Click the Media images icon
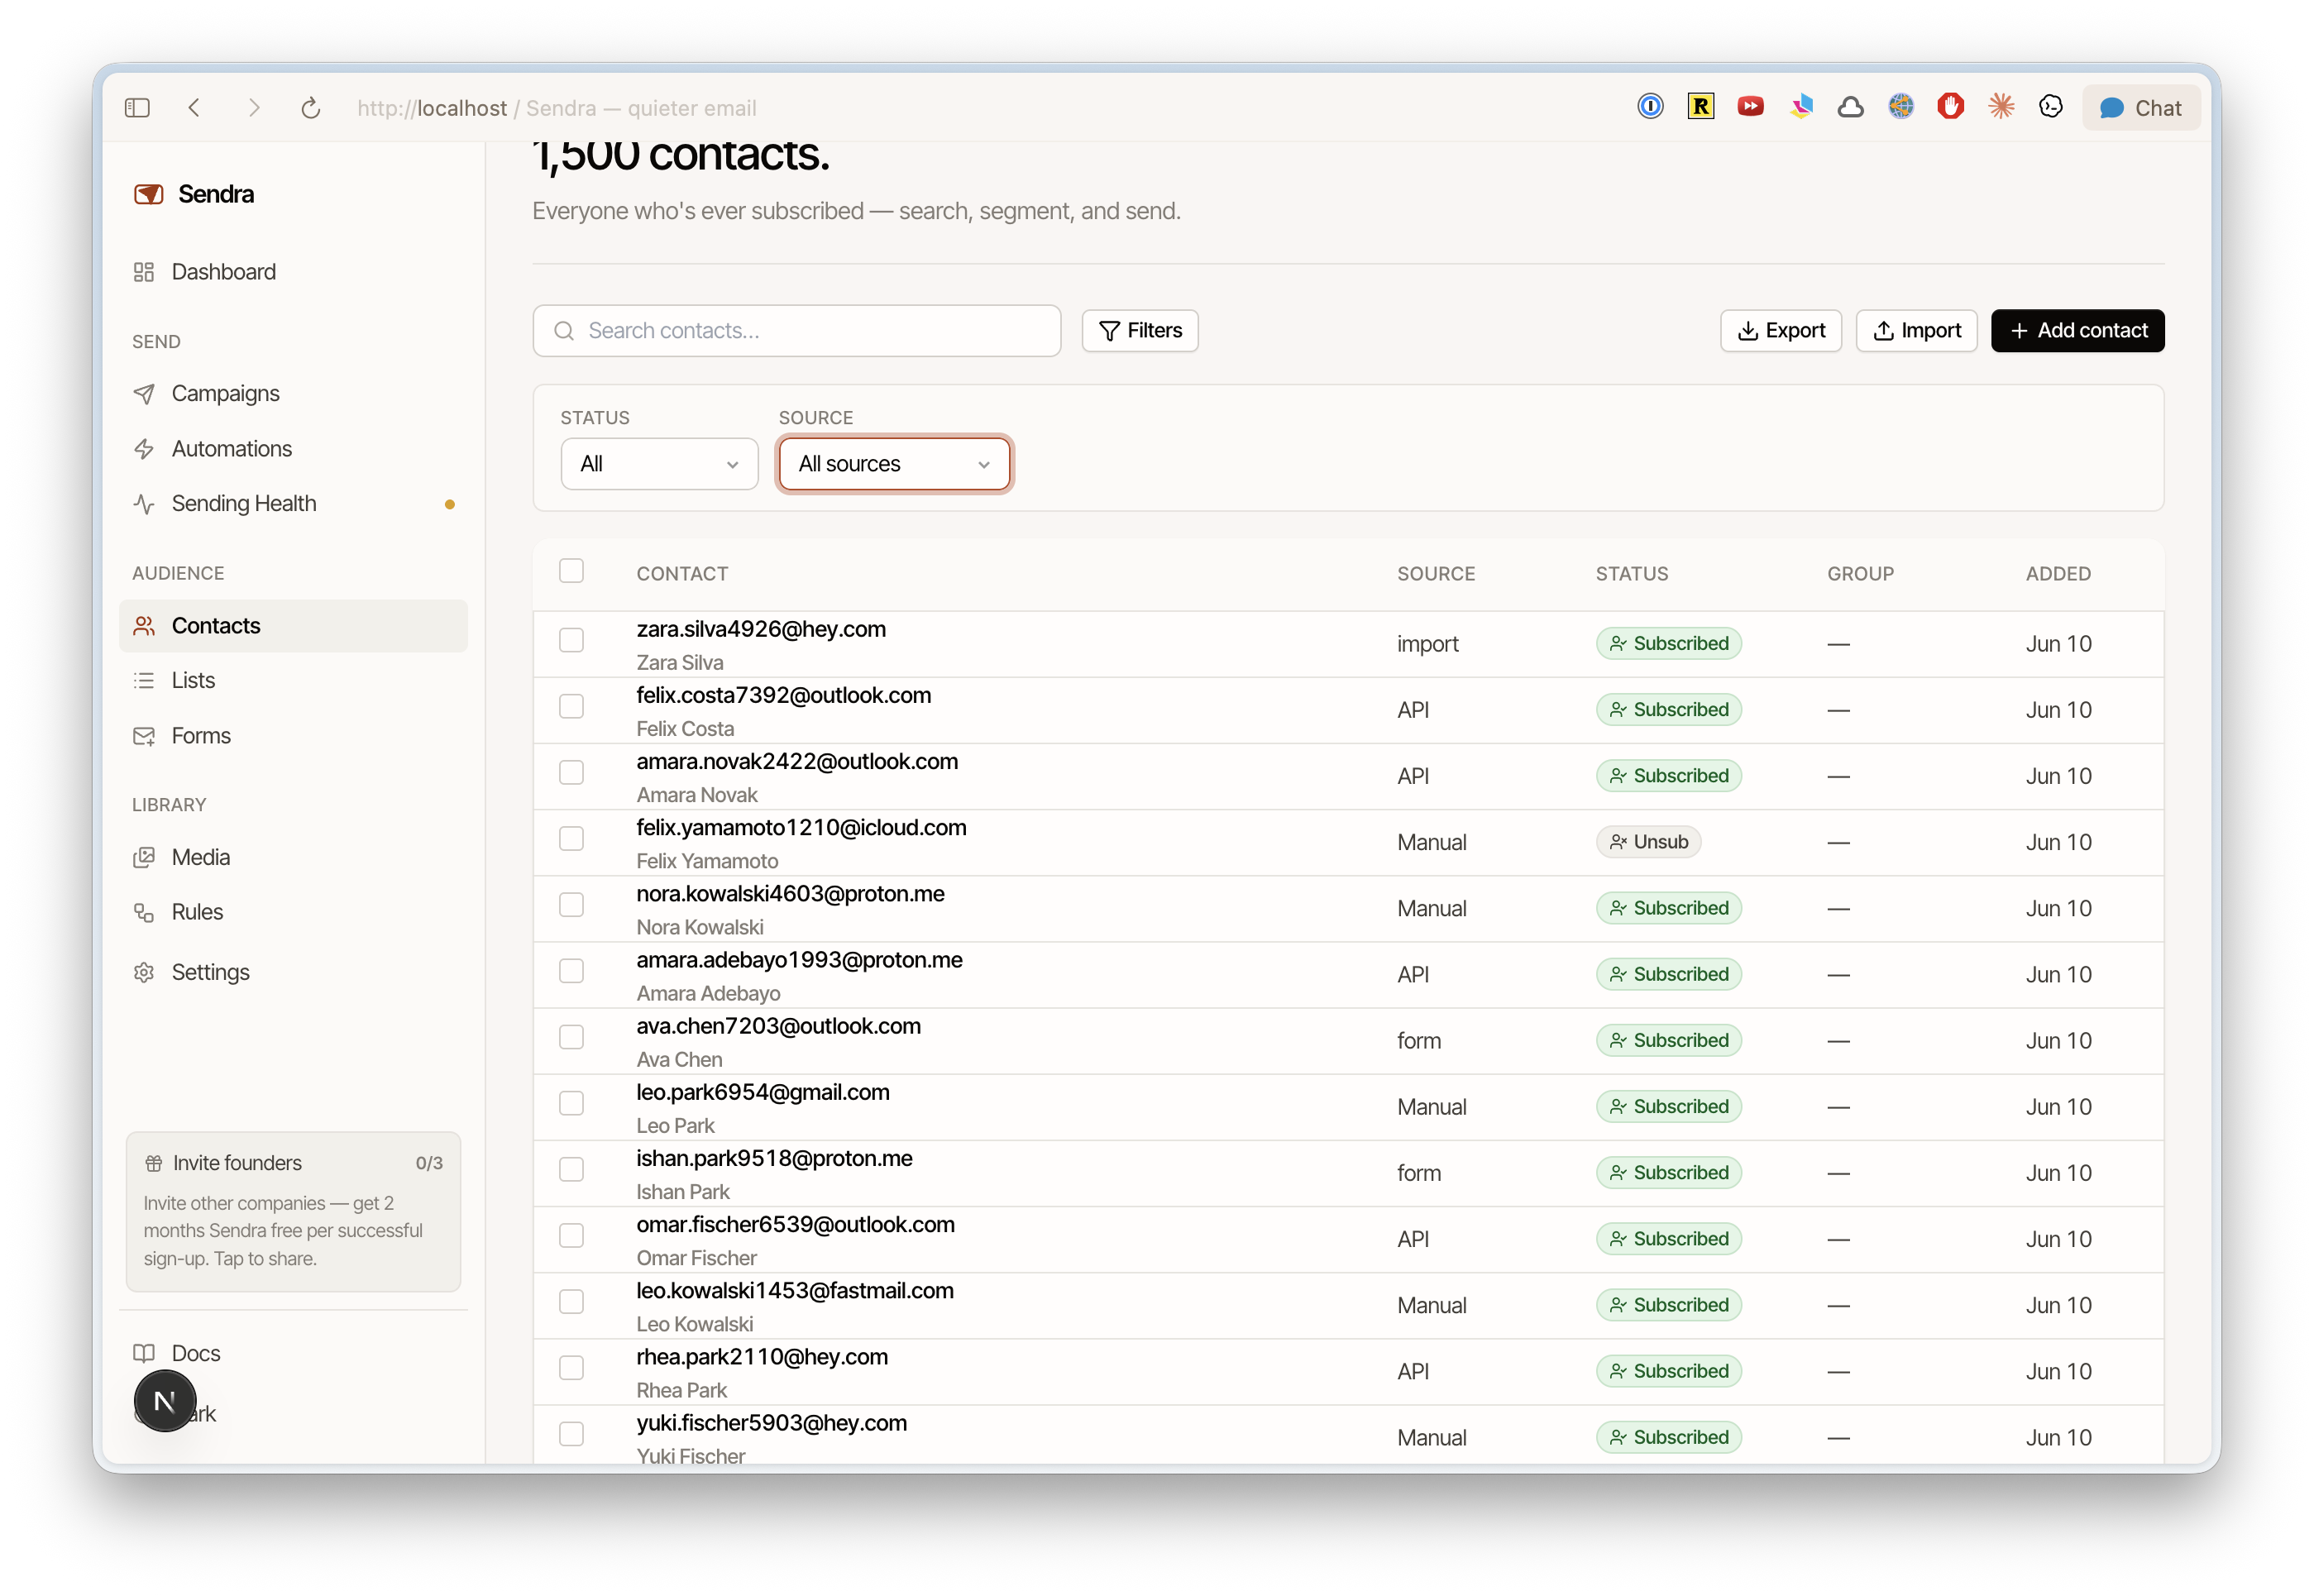Viewport: 2314px width, 1596px height. [144, 857]
